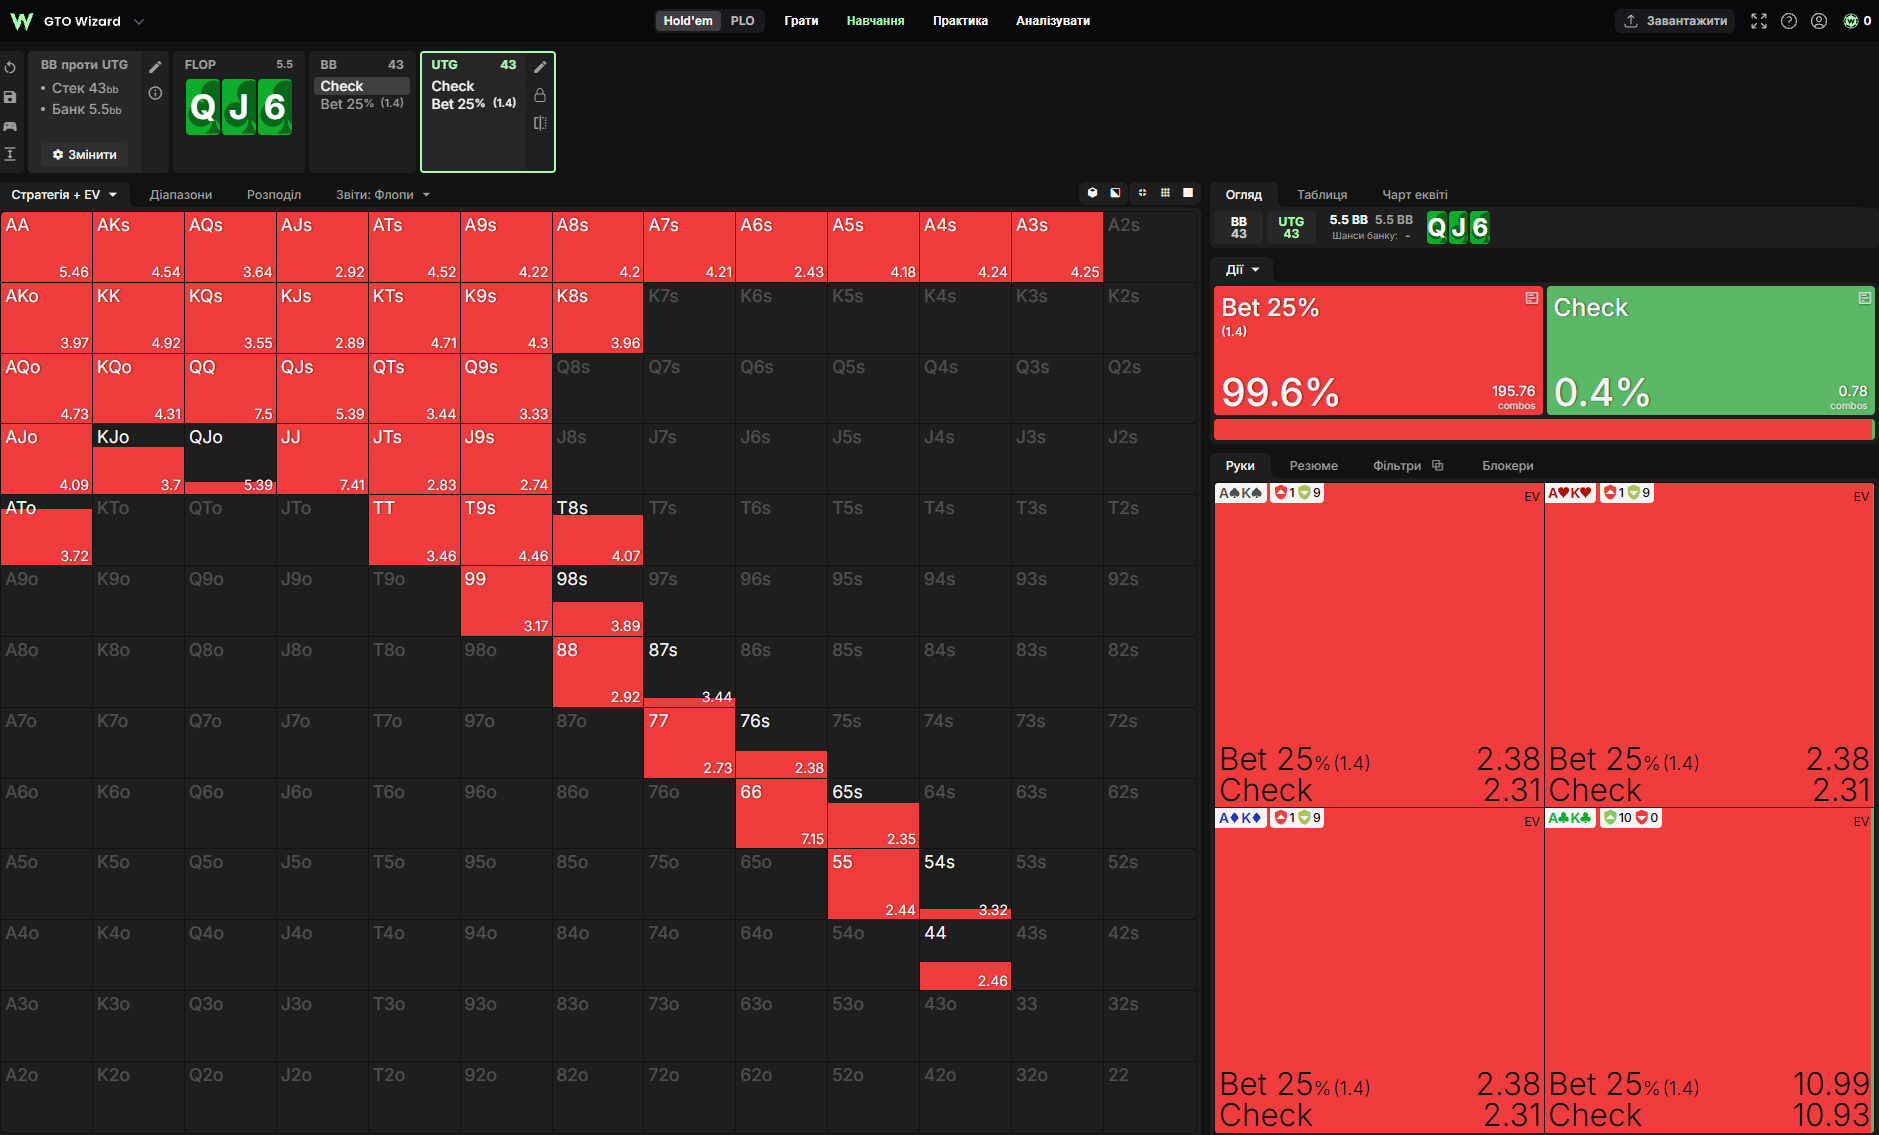Select the four-dot grid layout icon
Viewport: 1879px width, 1135px height.
[1142, 193]
